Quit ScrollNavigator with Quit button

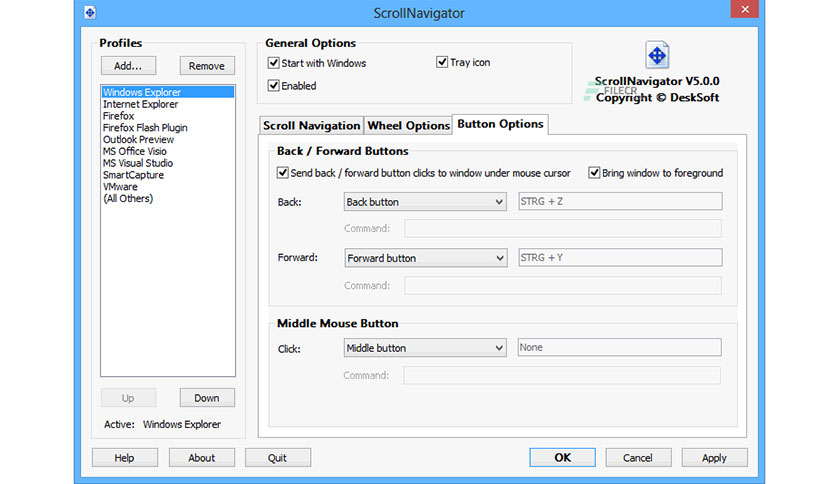click(x=277, y=457)
